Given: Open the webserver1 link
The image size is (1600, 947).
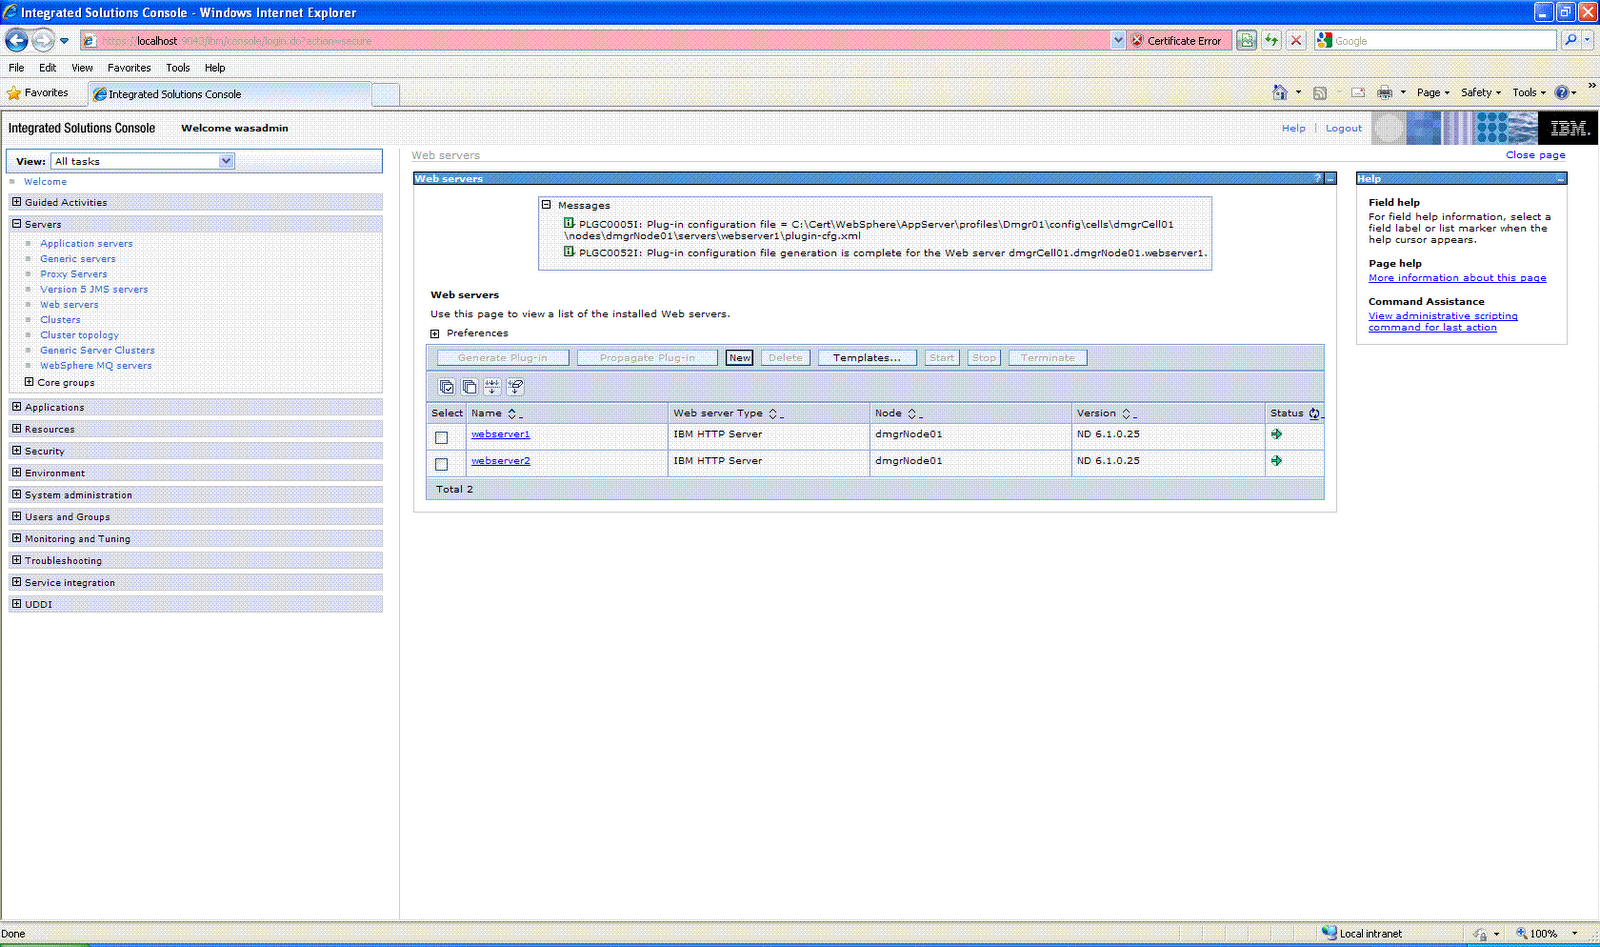Looking at the screenshot, I should click(501, 434).
